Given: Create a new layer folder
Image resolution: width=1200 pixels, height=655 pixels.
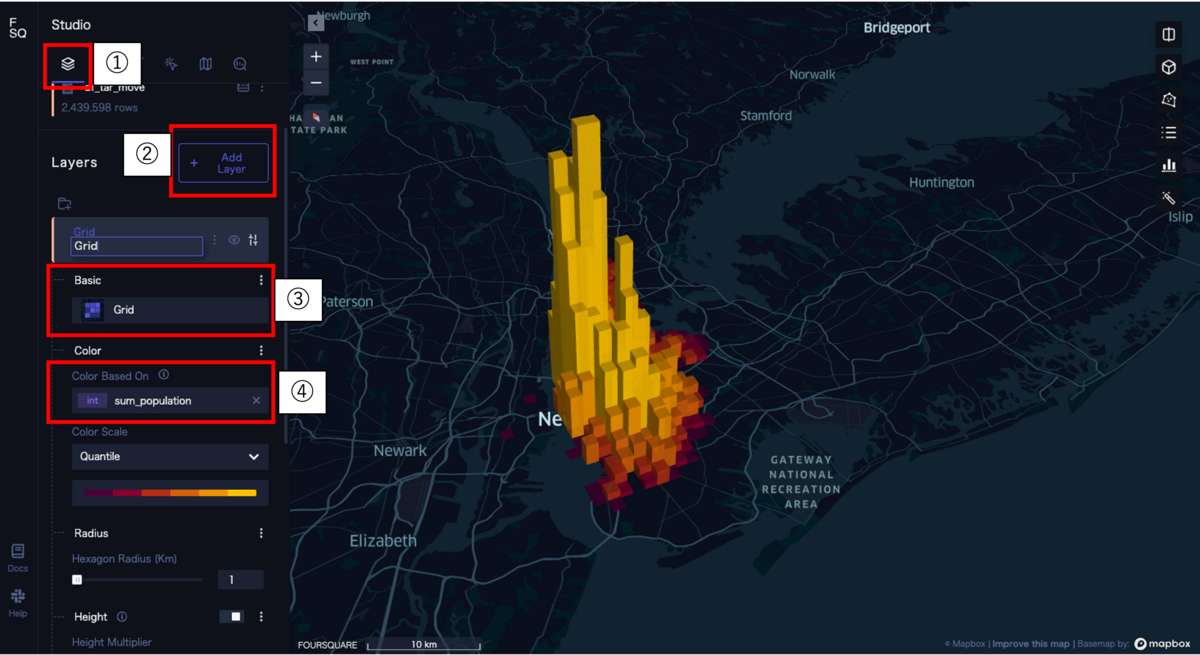Looking at the screenshot, I should 63,203.
